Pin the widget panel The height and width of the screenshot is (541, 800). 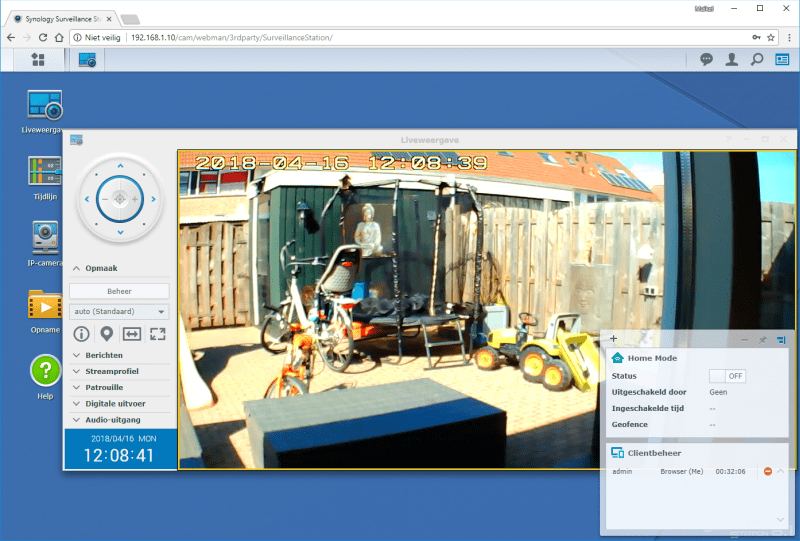tap(763, 340)
